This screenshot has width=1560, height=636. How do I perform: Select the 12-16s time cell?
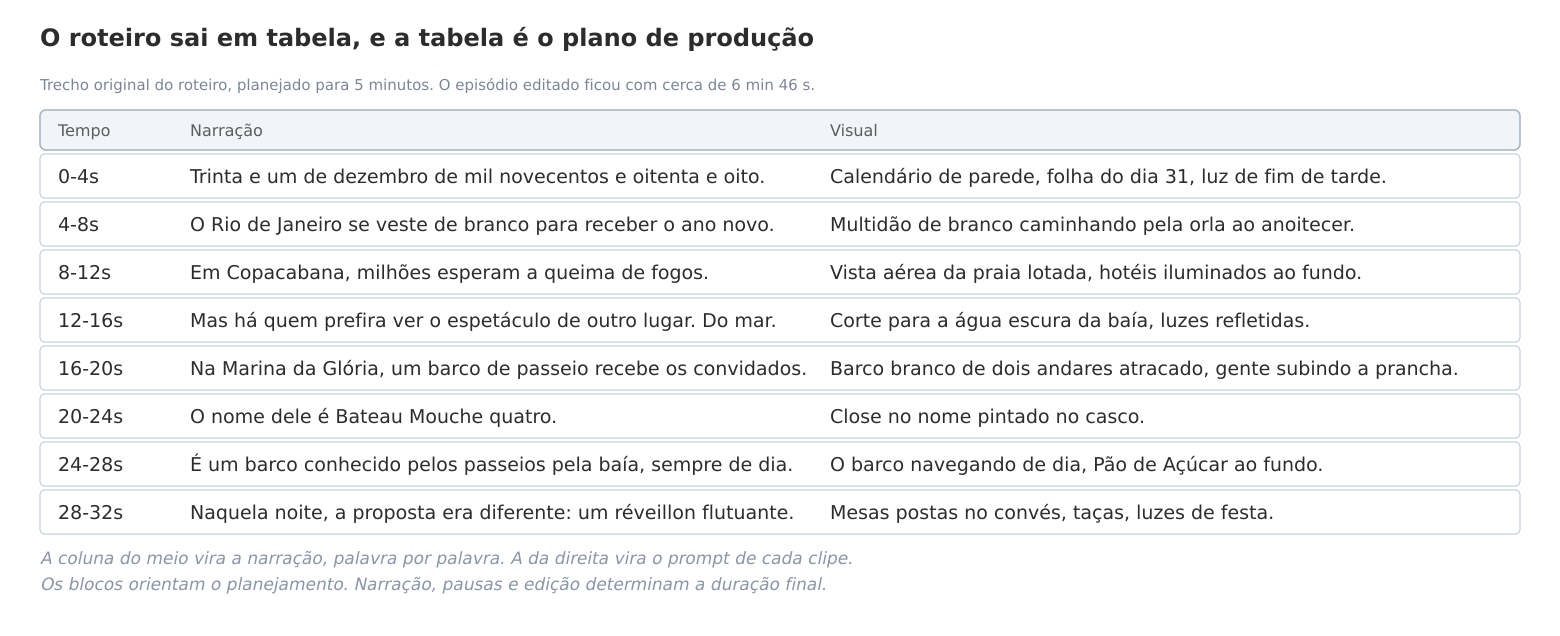pyautogui.click(x=90, y=321)
